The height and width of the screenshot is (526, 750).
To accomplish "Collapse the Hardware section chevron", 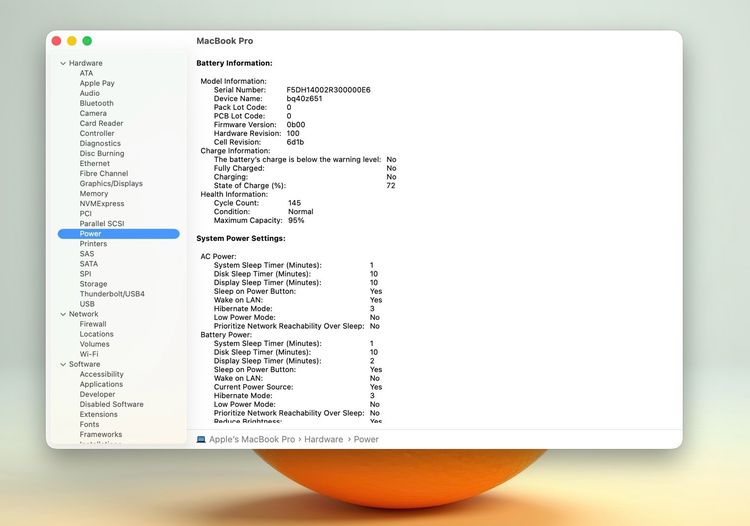I will 63,63.
